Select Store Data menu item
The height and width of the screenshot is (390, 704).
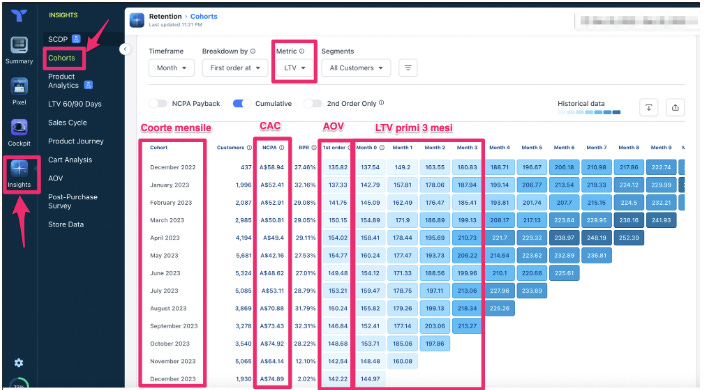pyautogui.click(x=66, y=224)
